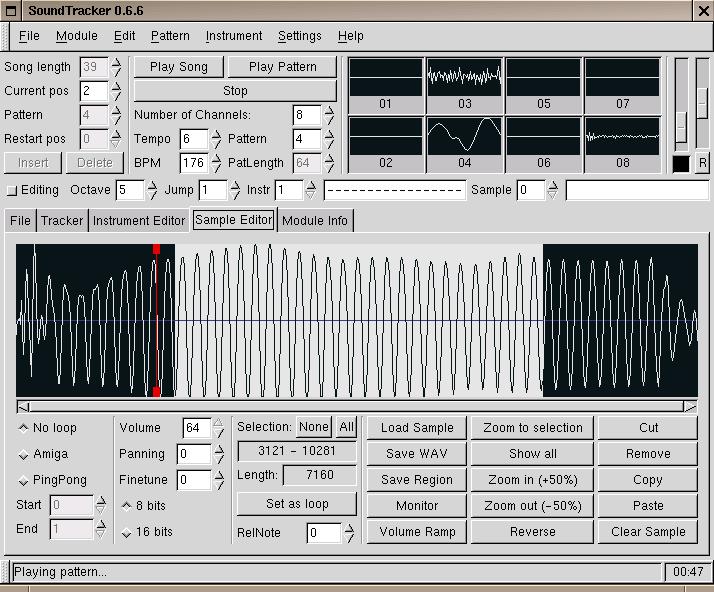This screenshot has height=592, width=714.
Task: Open the Help menu
Action: (x=350, y=36)
